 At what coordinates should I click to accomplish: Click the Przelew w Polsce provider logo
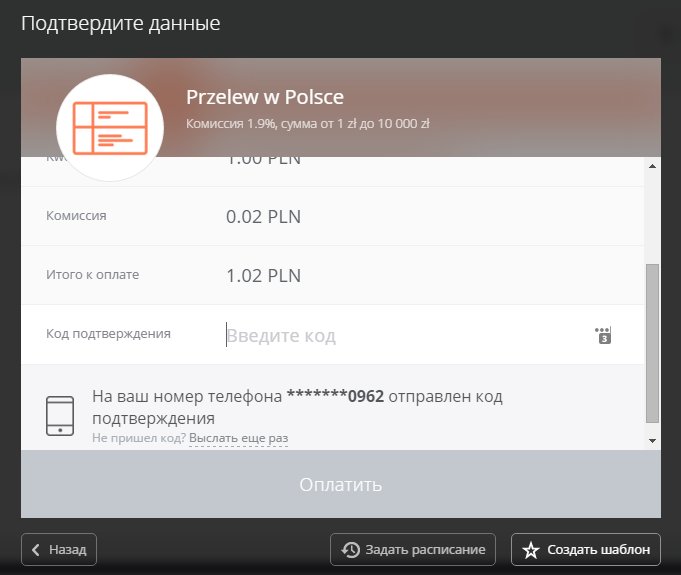110,128
